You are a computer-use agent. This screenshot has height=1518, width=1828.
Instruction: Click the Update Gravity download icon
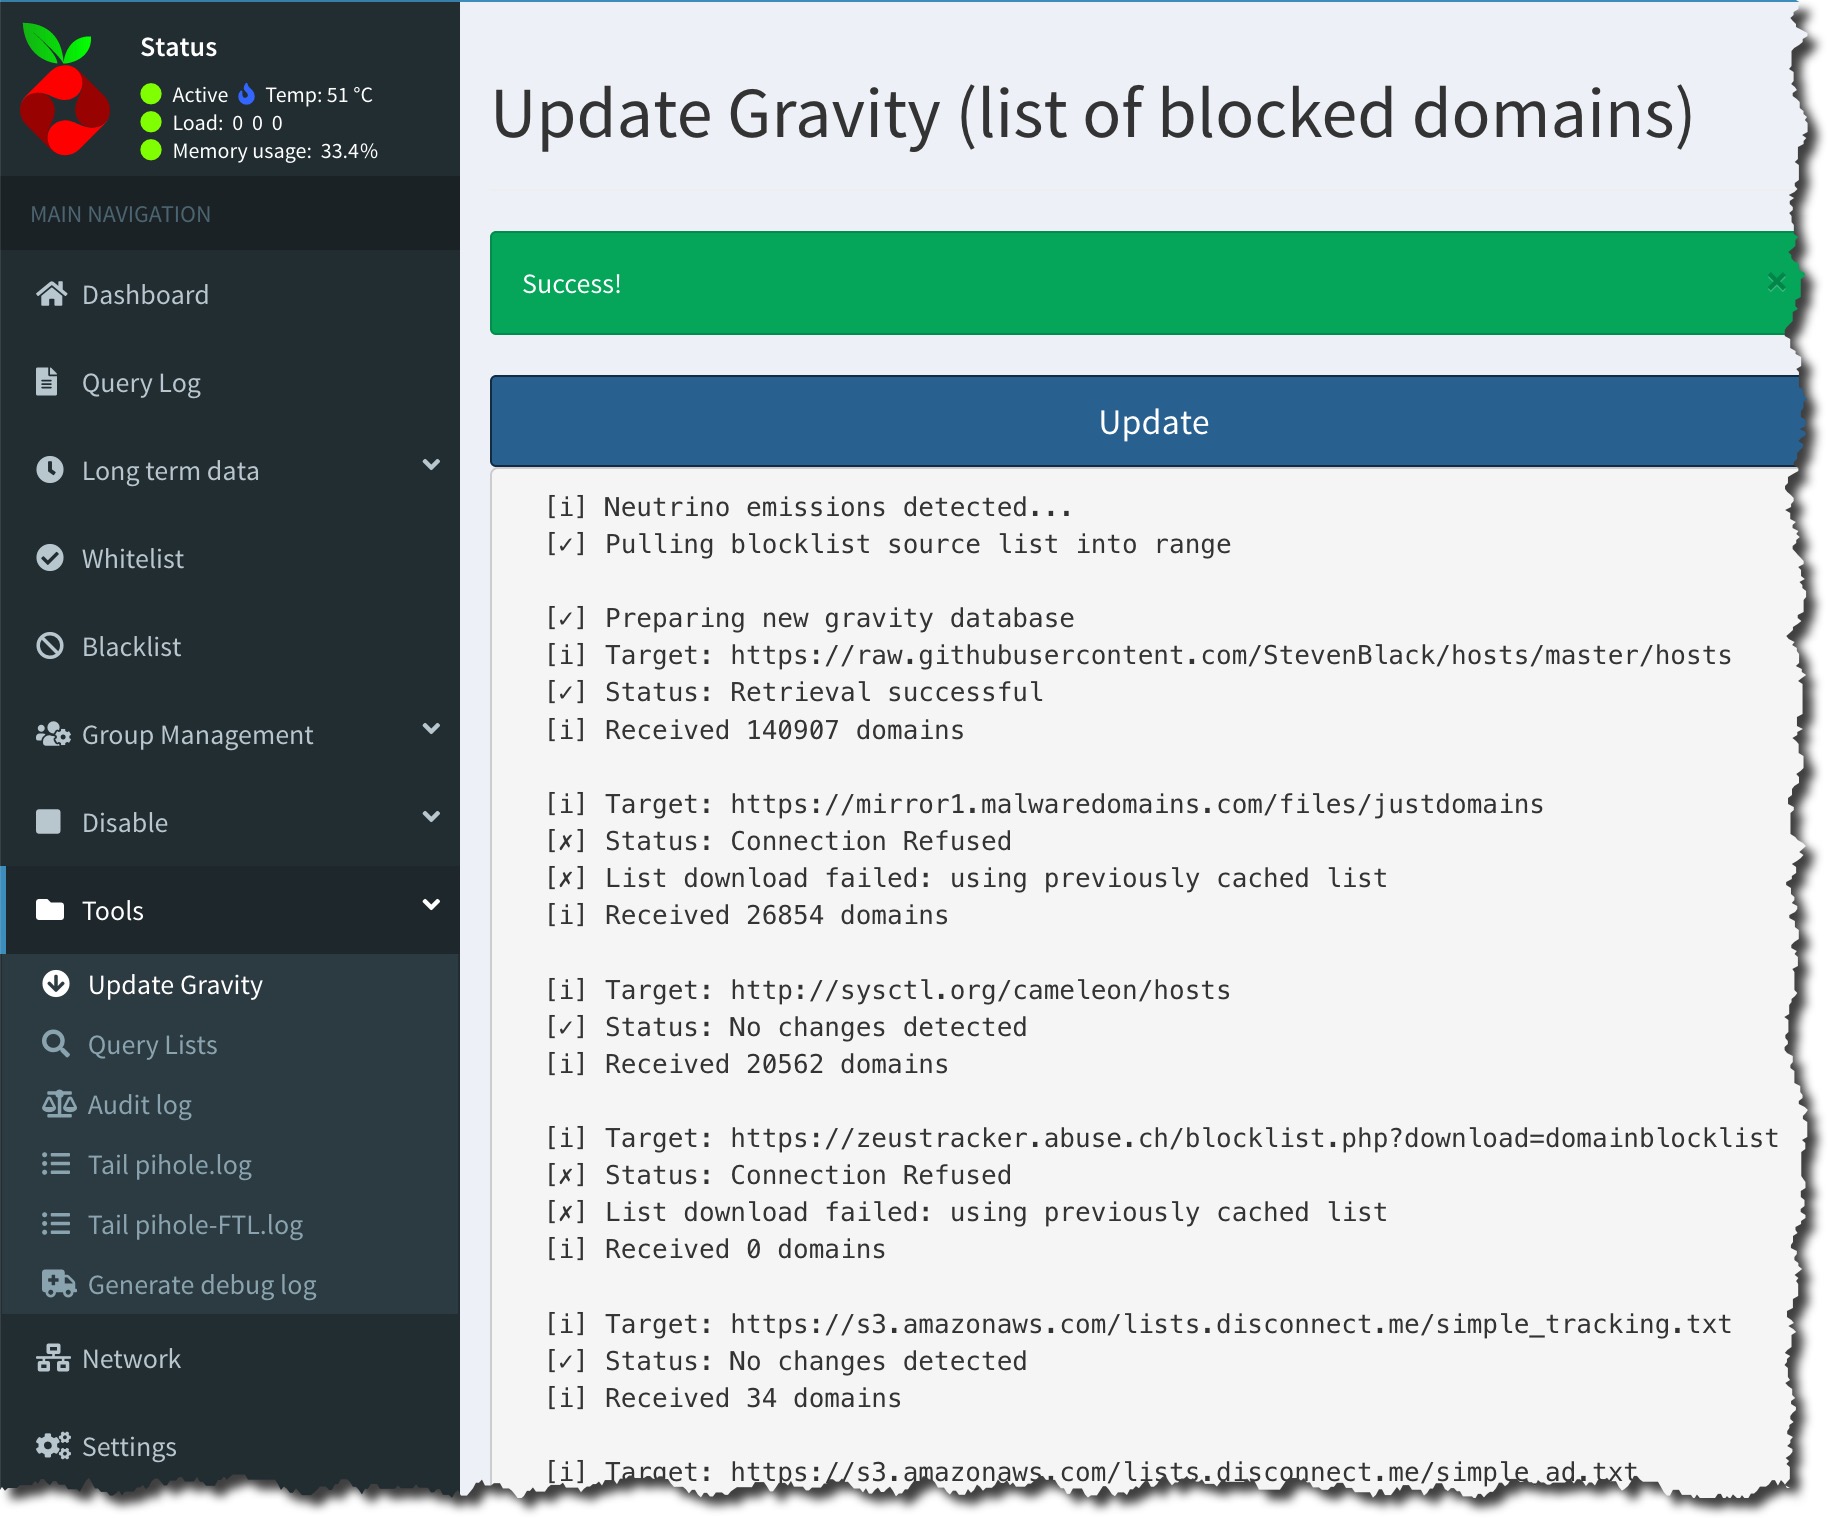pos(57,984)
